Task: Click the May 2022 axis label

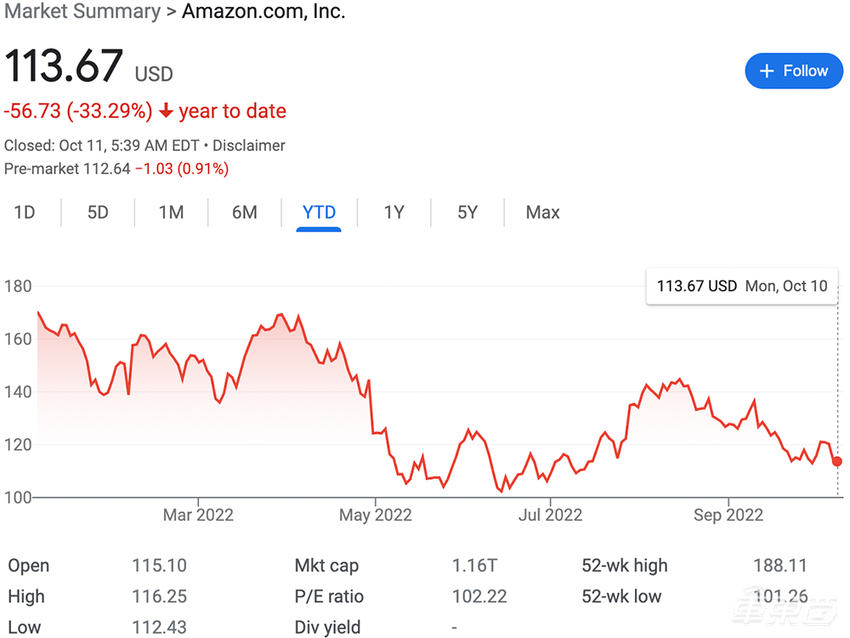Action: click(x=375, y=515)
